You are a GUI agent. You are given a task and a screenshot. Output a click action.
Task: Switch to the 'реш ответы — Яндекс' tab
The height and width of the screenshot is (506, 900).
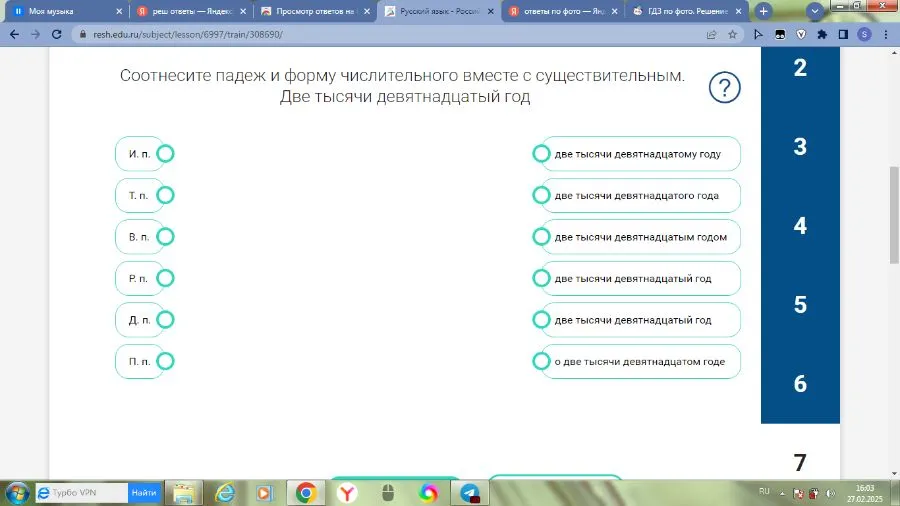point(191,11)
